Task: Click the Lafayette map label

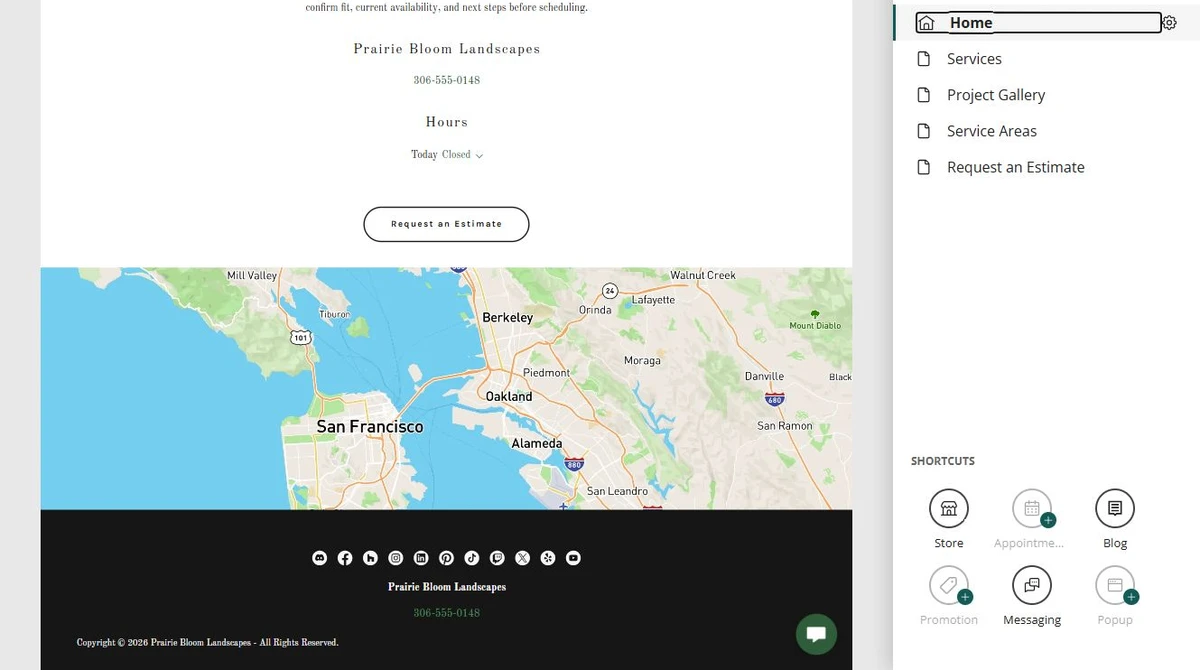Action: point(654,299)
